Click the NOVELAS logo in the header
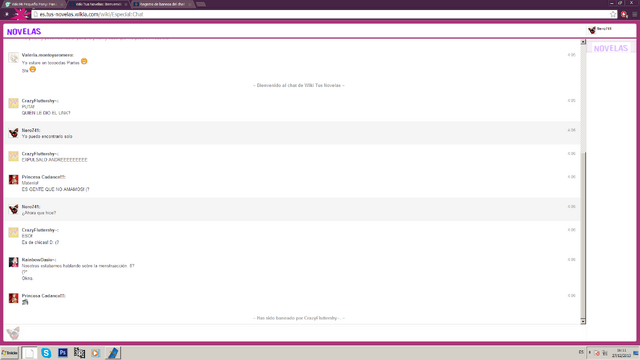The image size is (640, 360). 24,31
